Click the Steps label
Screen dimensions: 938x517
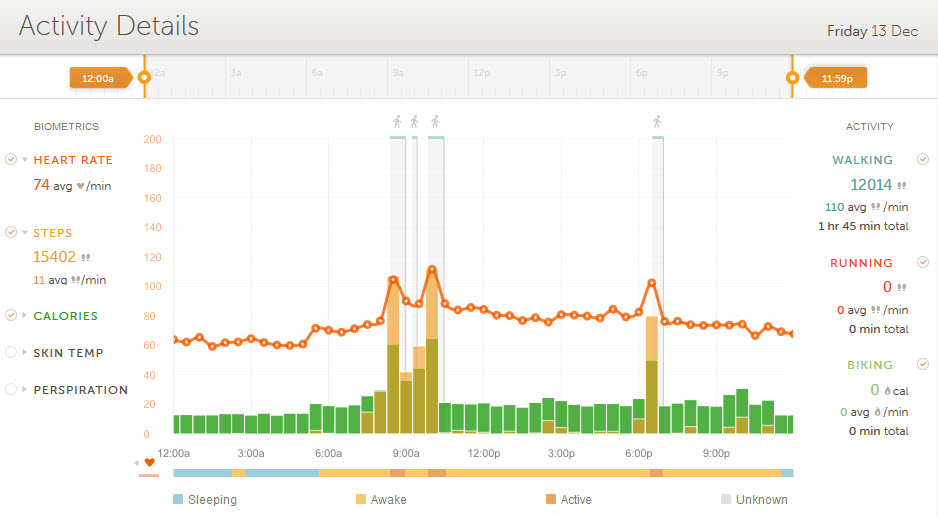tap(53, 233)
